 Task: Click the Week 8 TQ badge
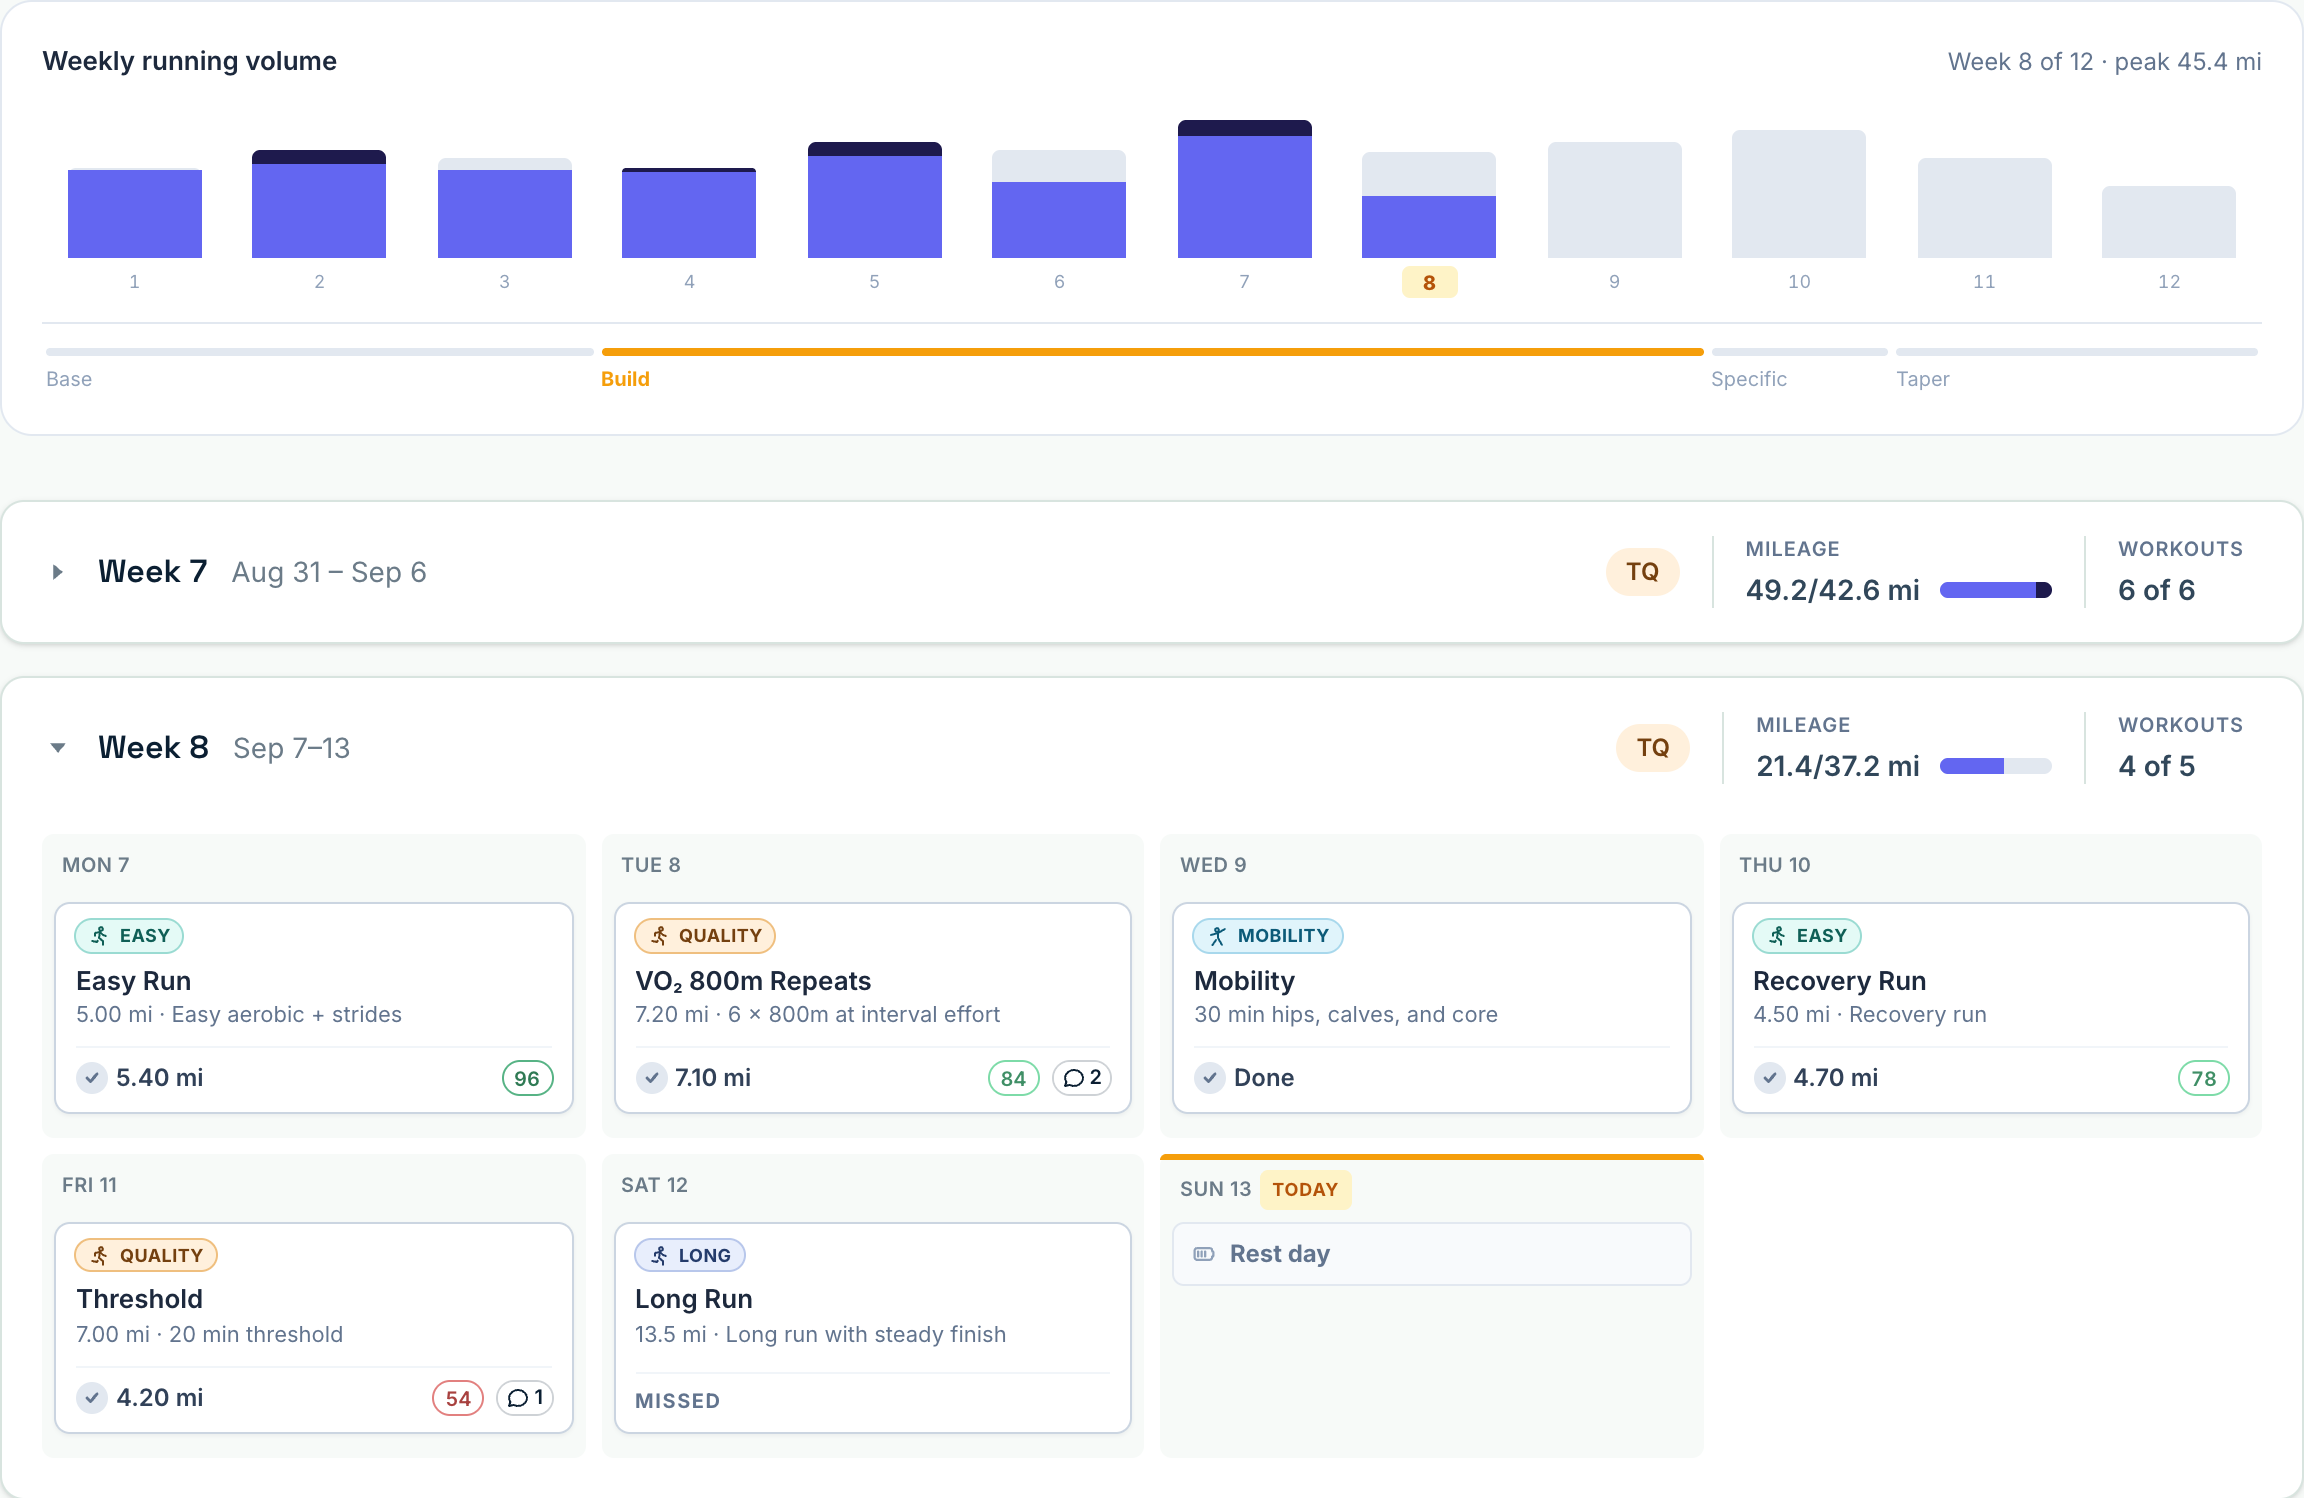tap(1653, 748)
